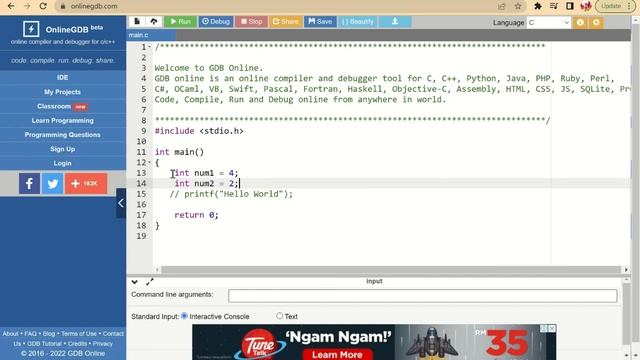The width and height of the screenshot is (640, 360).
Task: Select Text standard input radio button
Action: pos(280,316)
